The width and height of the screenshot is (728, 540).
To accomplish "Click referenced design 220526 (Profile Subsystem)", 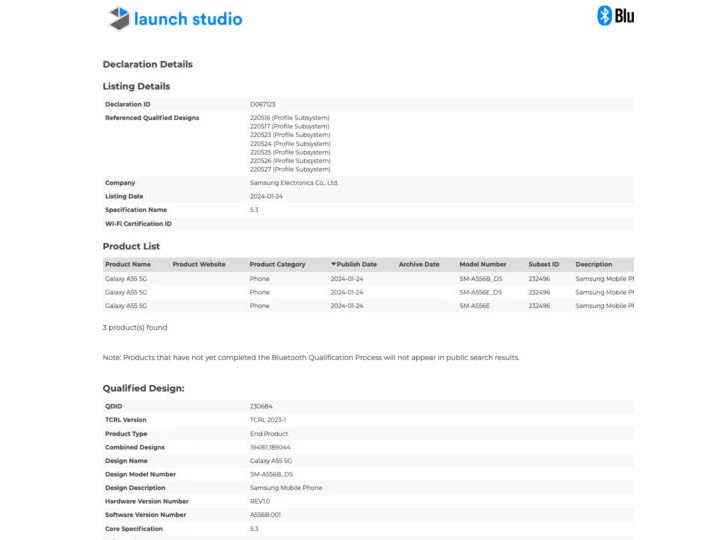I will tap(290, 161).
